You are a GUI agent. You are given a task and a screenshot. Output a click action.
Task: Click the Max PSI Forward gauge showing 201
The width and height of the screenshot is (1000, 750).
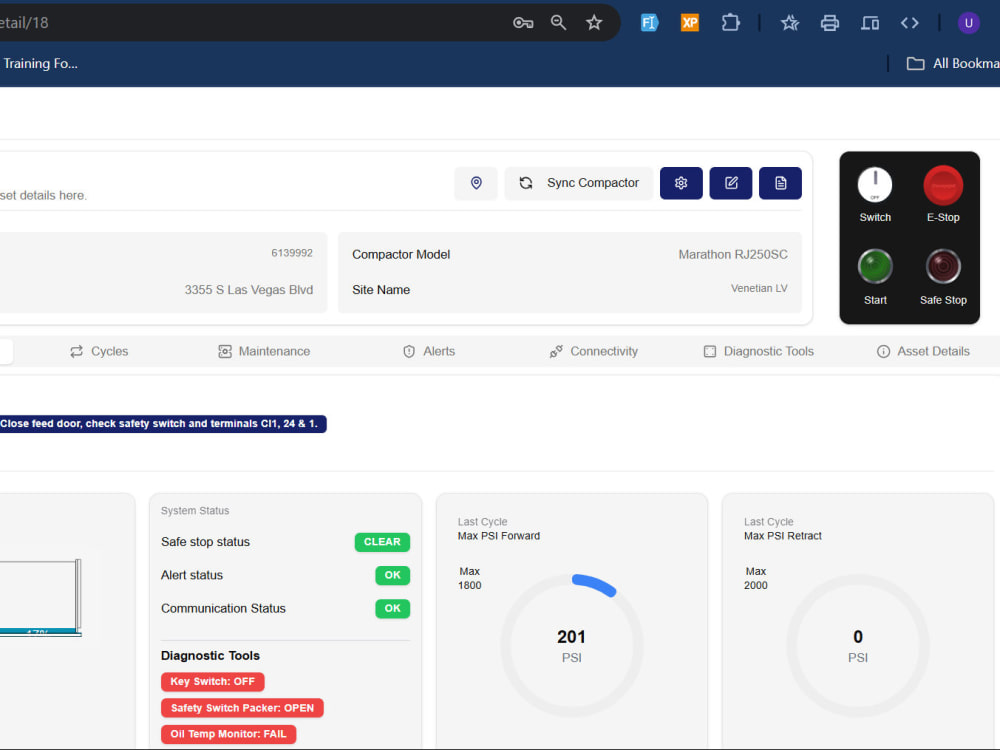[x=571, y=645]
